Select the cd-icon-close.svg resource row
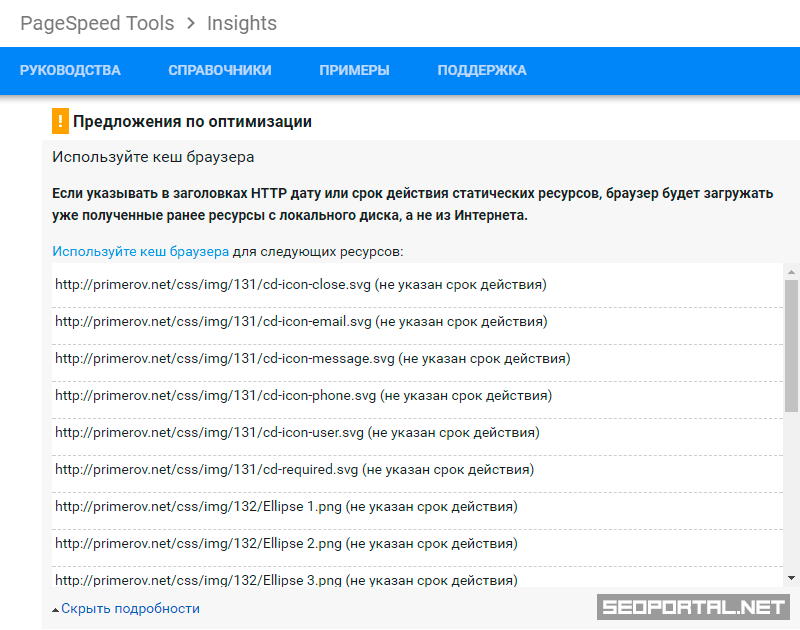Viewport: 800px width, 630px height. tap(301, 285)
